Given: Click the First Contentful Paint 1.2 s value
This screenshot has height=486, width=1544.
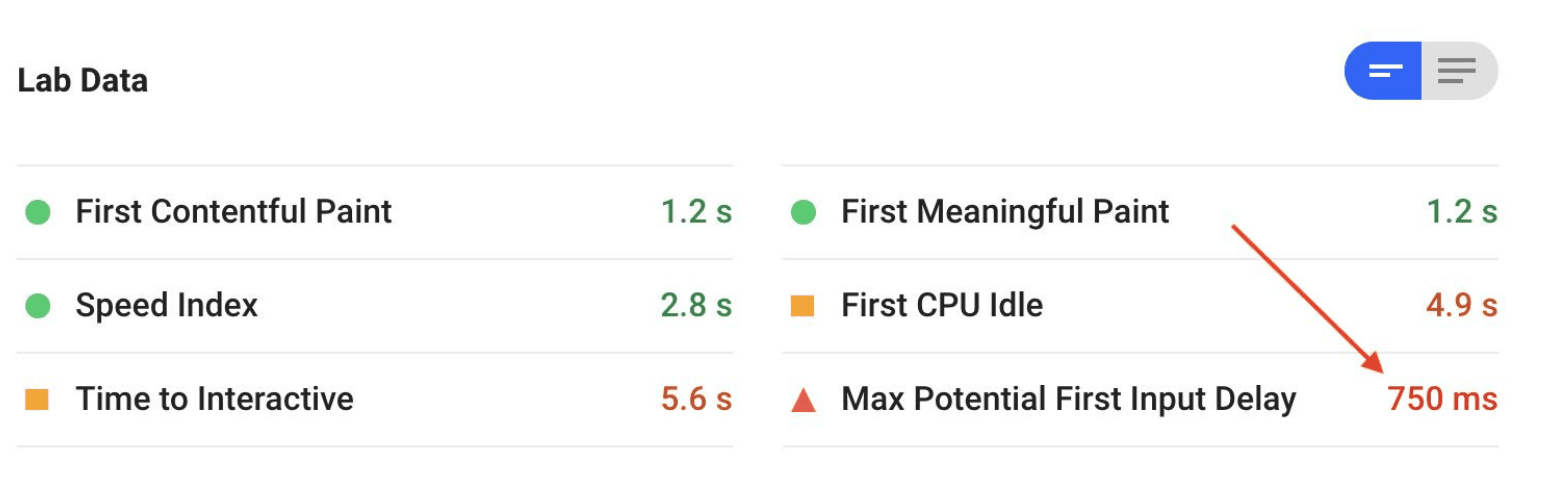Looking at the screenshot, I should point(696,212).
